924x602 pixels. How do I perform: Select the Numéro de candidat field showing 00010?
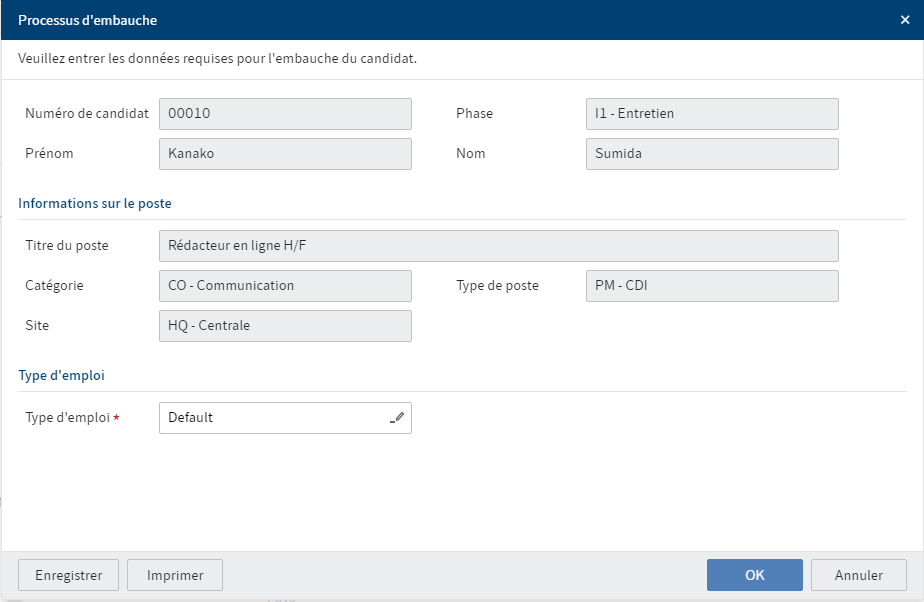(x=285, y=114)
